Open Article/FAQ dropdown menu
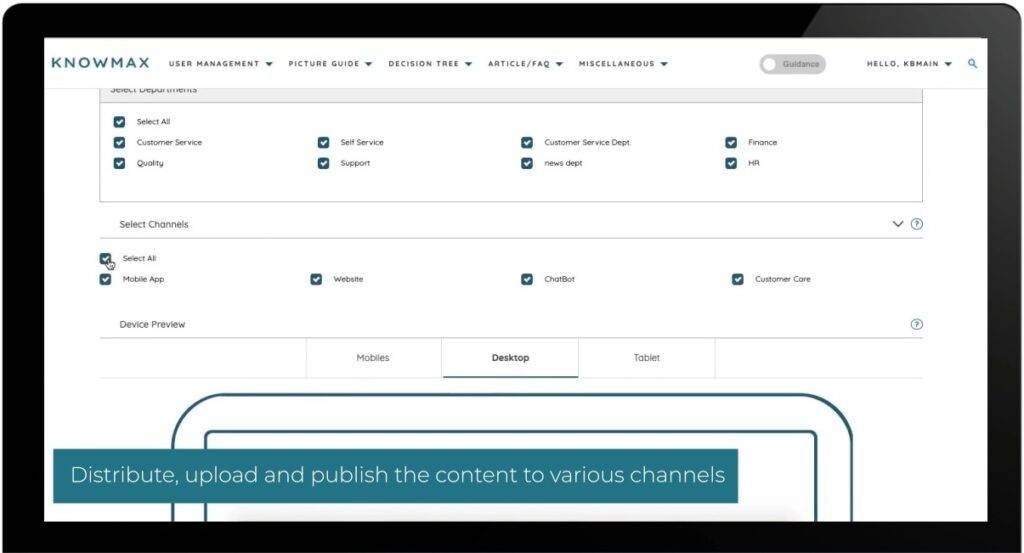 pyautogui.click(x=526, y=64)
